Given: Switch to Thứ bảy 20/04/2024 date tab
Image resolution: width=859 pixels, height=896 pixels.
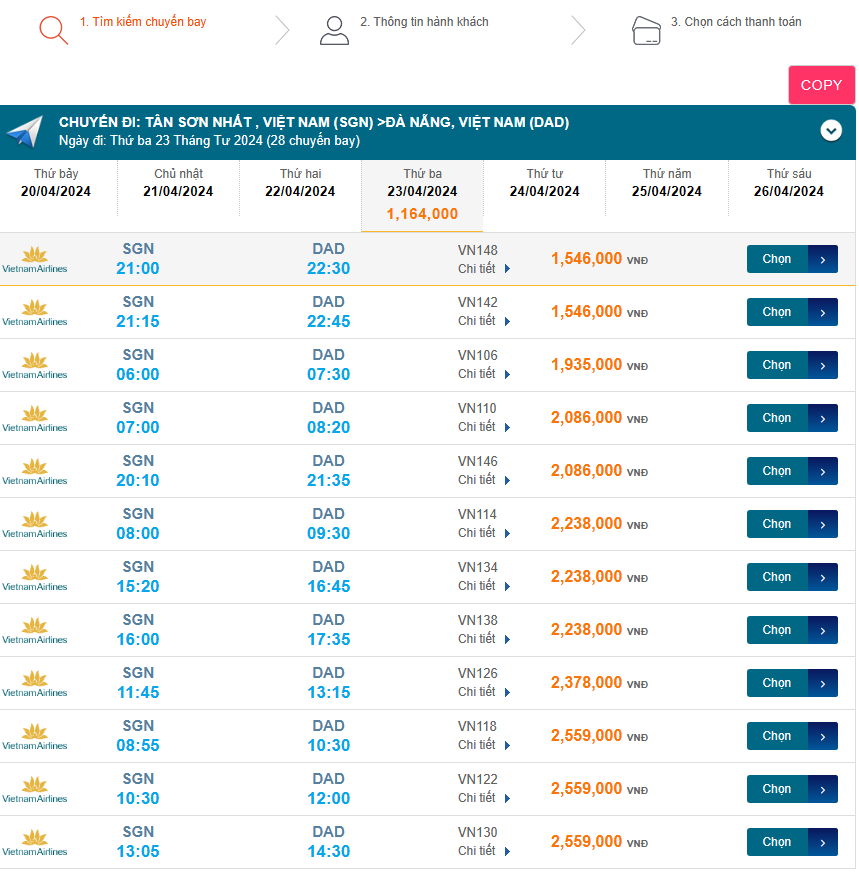Looking at the screenshot, I should (56, 183).
